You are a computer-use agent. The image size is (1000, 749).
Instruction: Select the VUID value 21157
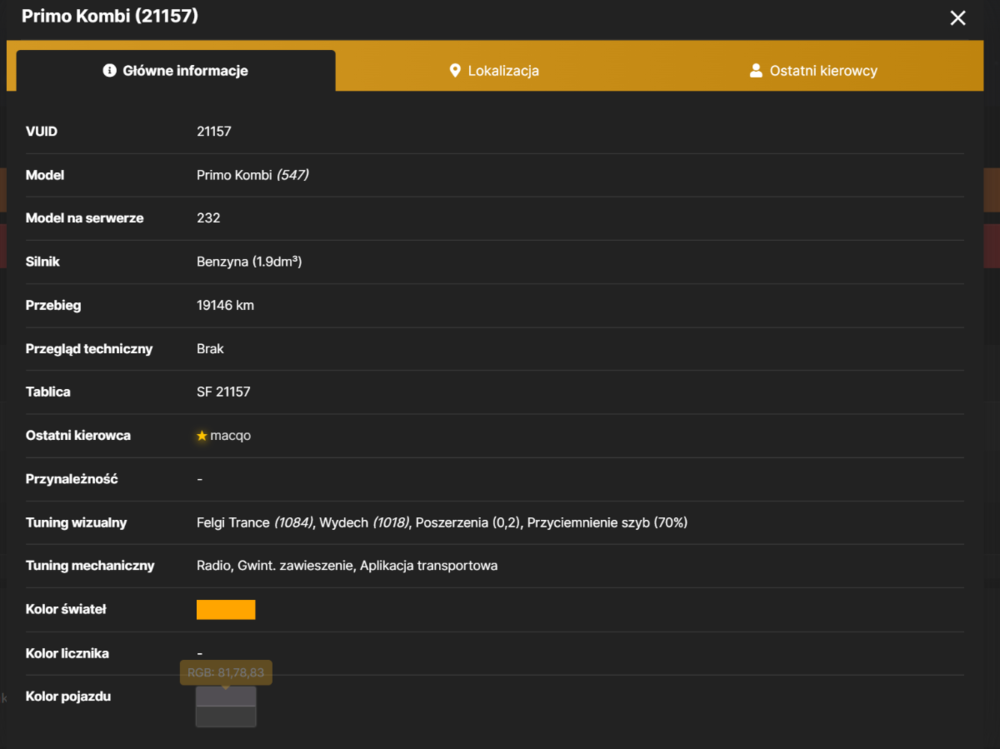214,131
